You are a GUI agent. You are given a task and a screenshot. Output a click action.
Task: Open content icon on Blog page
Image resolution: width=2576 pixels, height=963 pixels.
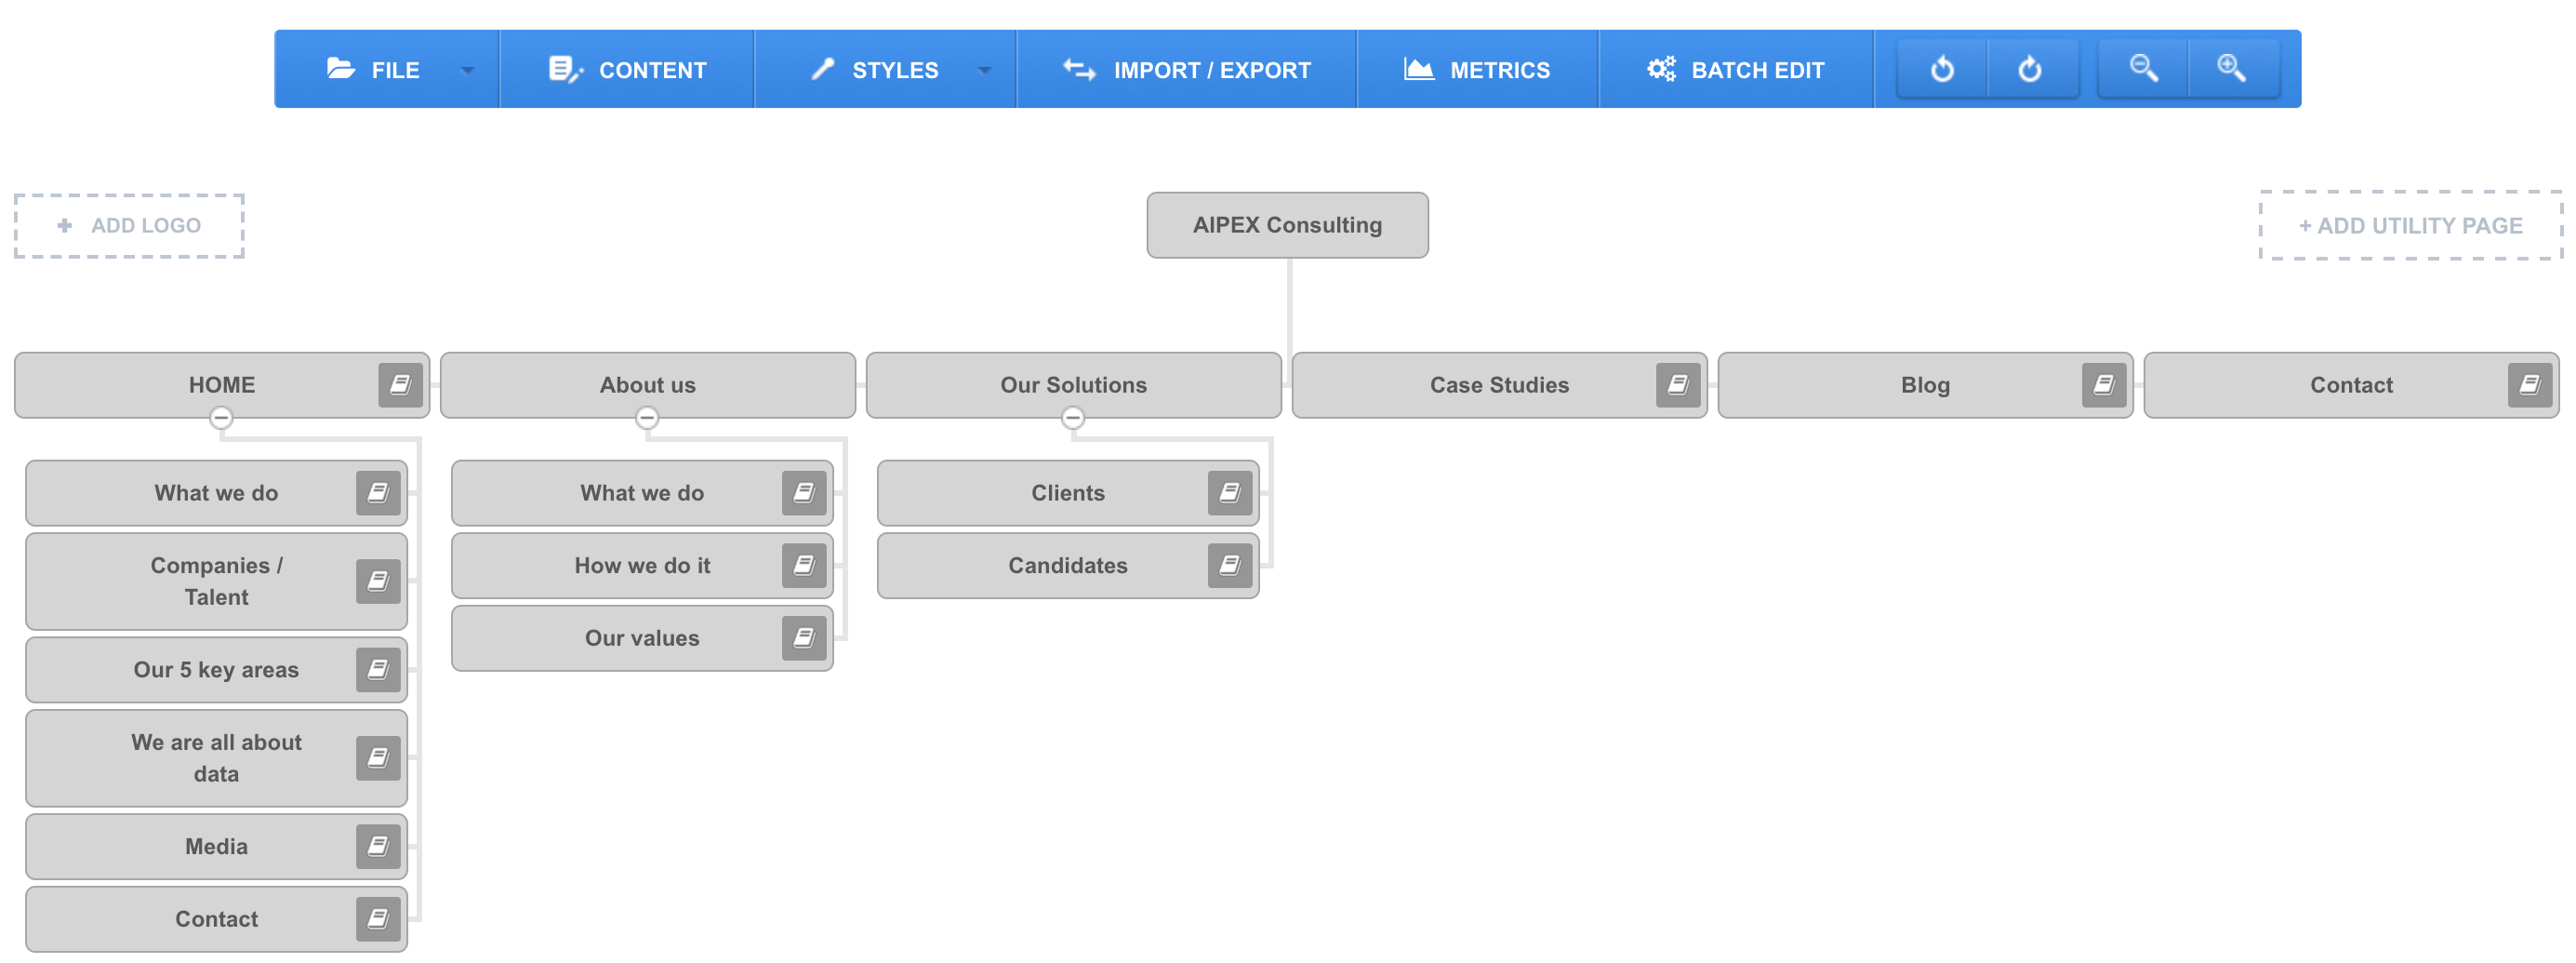pos(2103,385)
